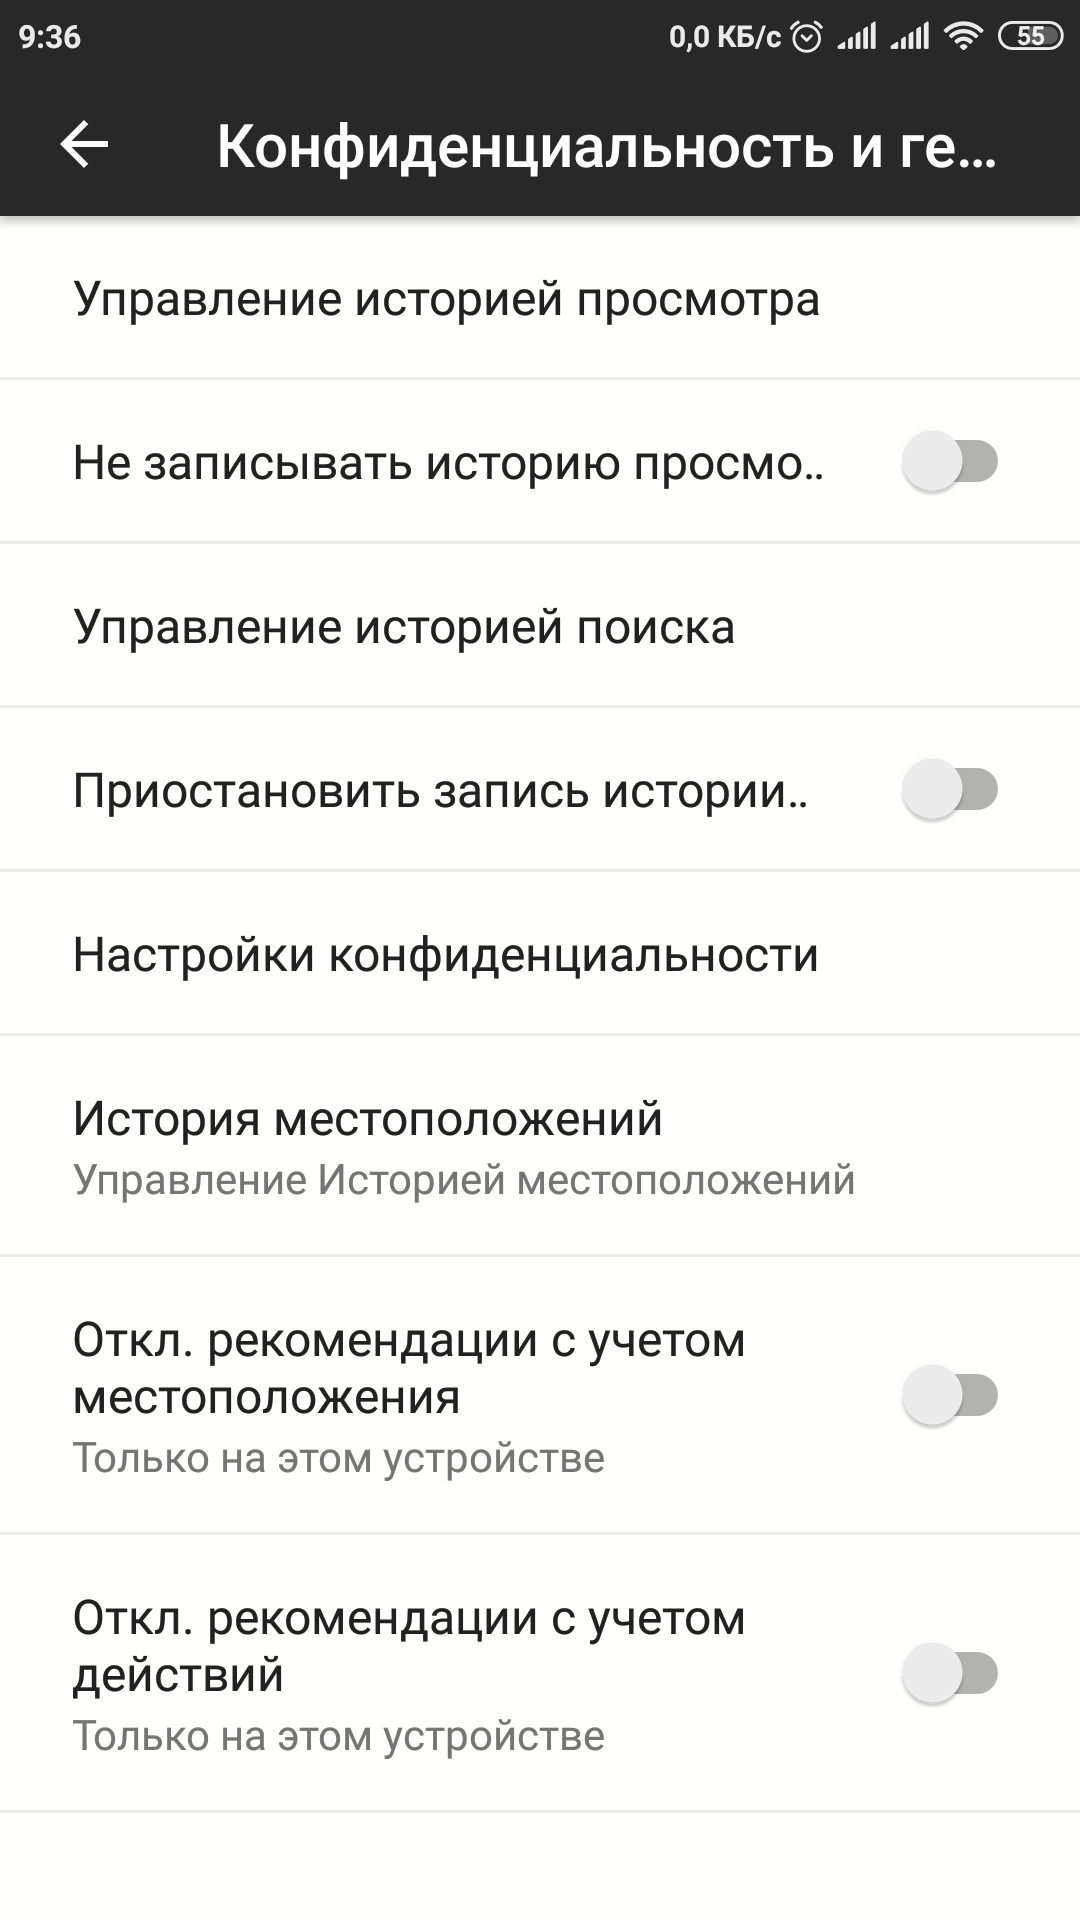The height and width of the screenshot is (1920, 1080).
Task: Switch on 'Откл. рекомендации с учетом действий'
Action: pos(950,1673)
